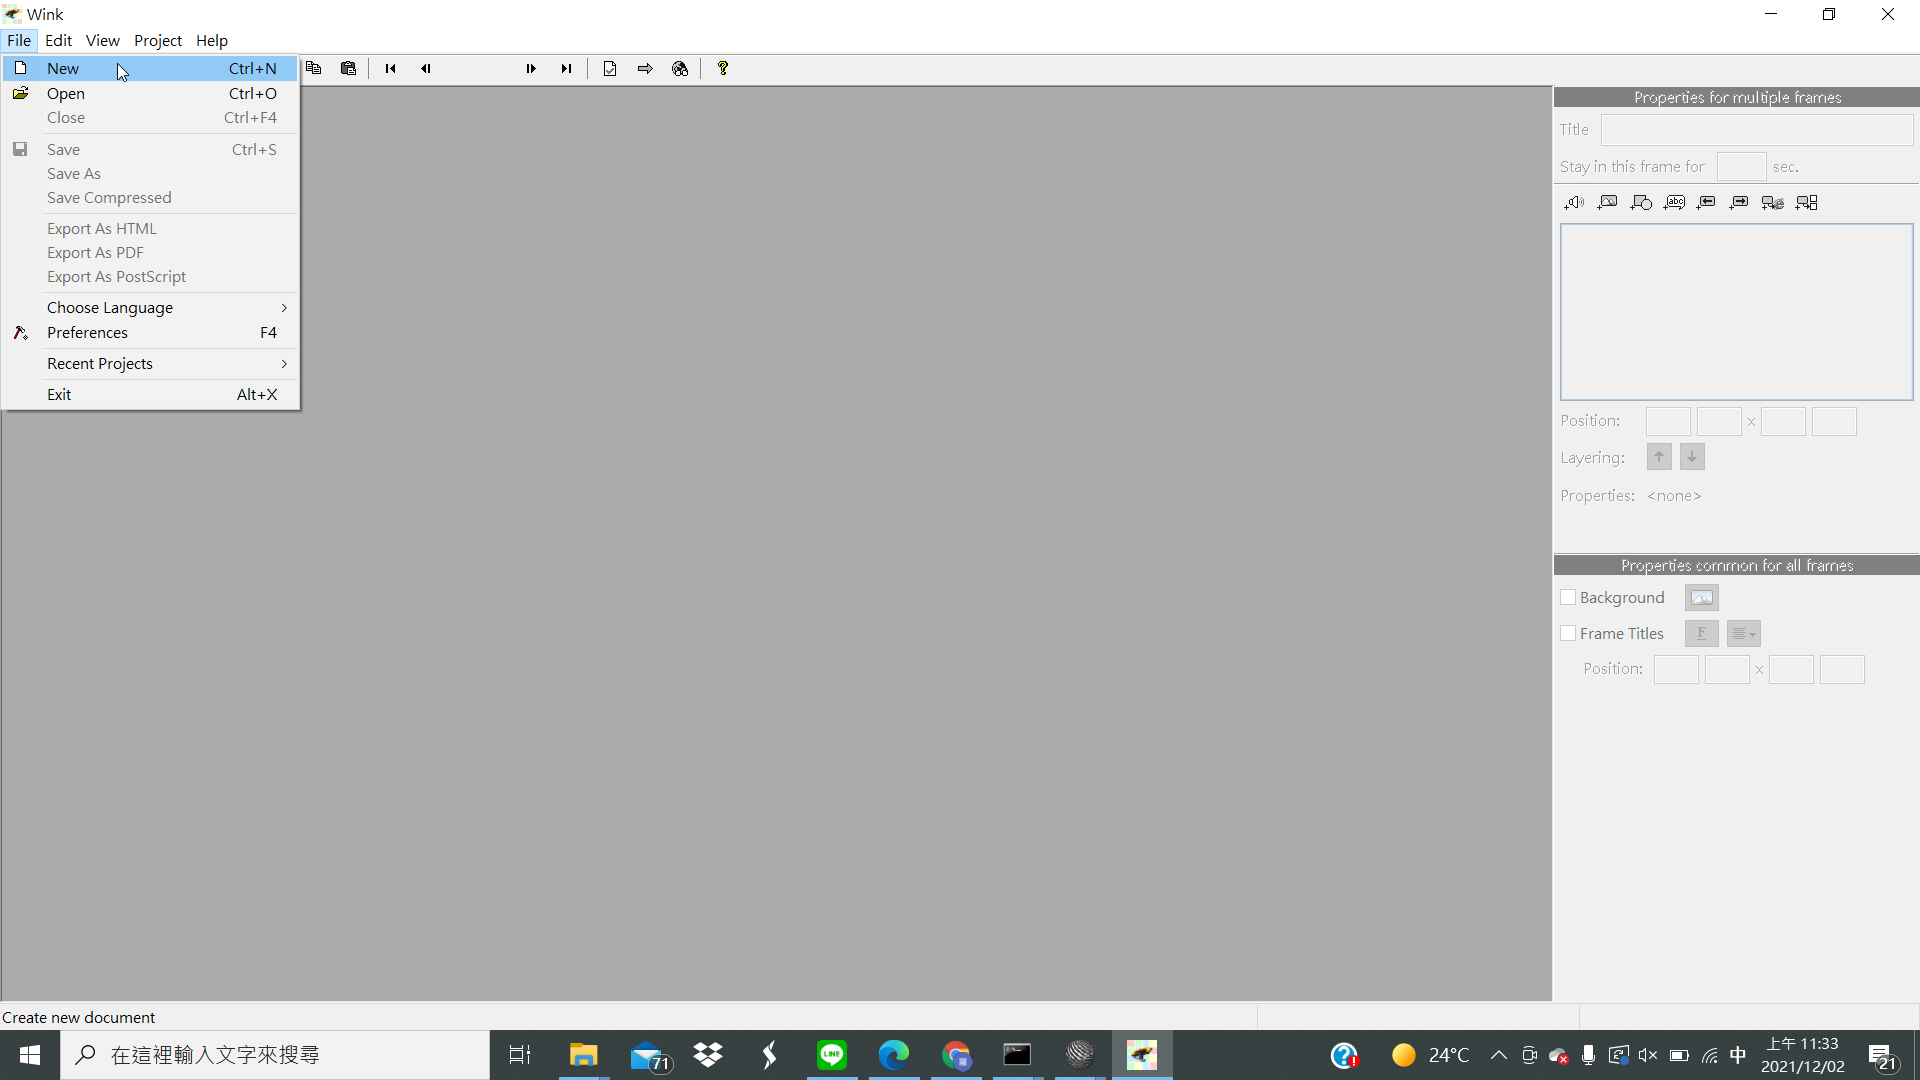1920x1080 pixels.
Task: Select Open in the File menu
Action: point(150,93)
